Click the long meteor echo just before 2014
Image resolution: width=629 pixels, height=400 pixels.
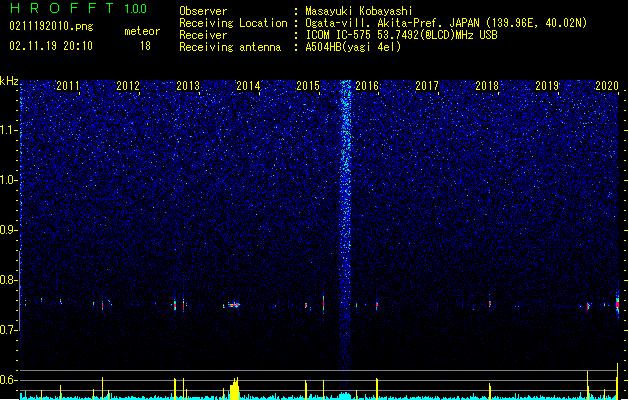pyautogui.click(x=234, y=305)
